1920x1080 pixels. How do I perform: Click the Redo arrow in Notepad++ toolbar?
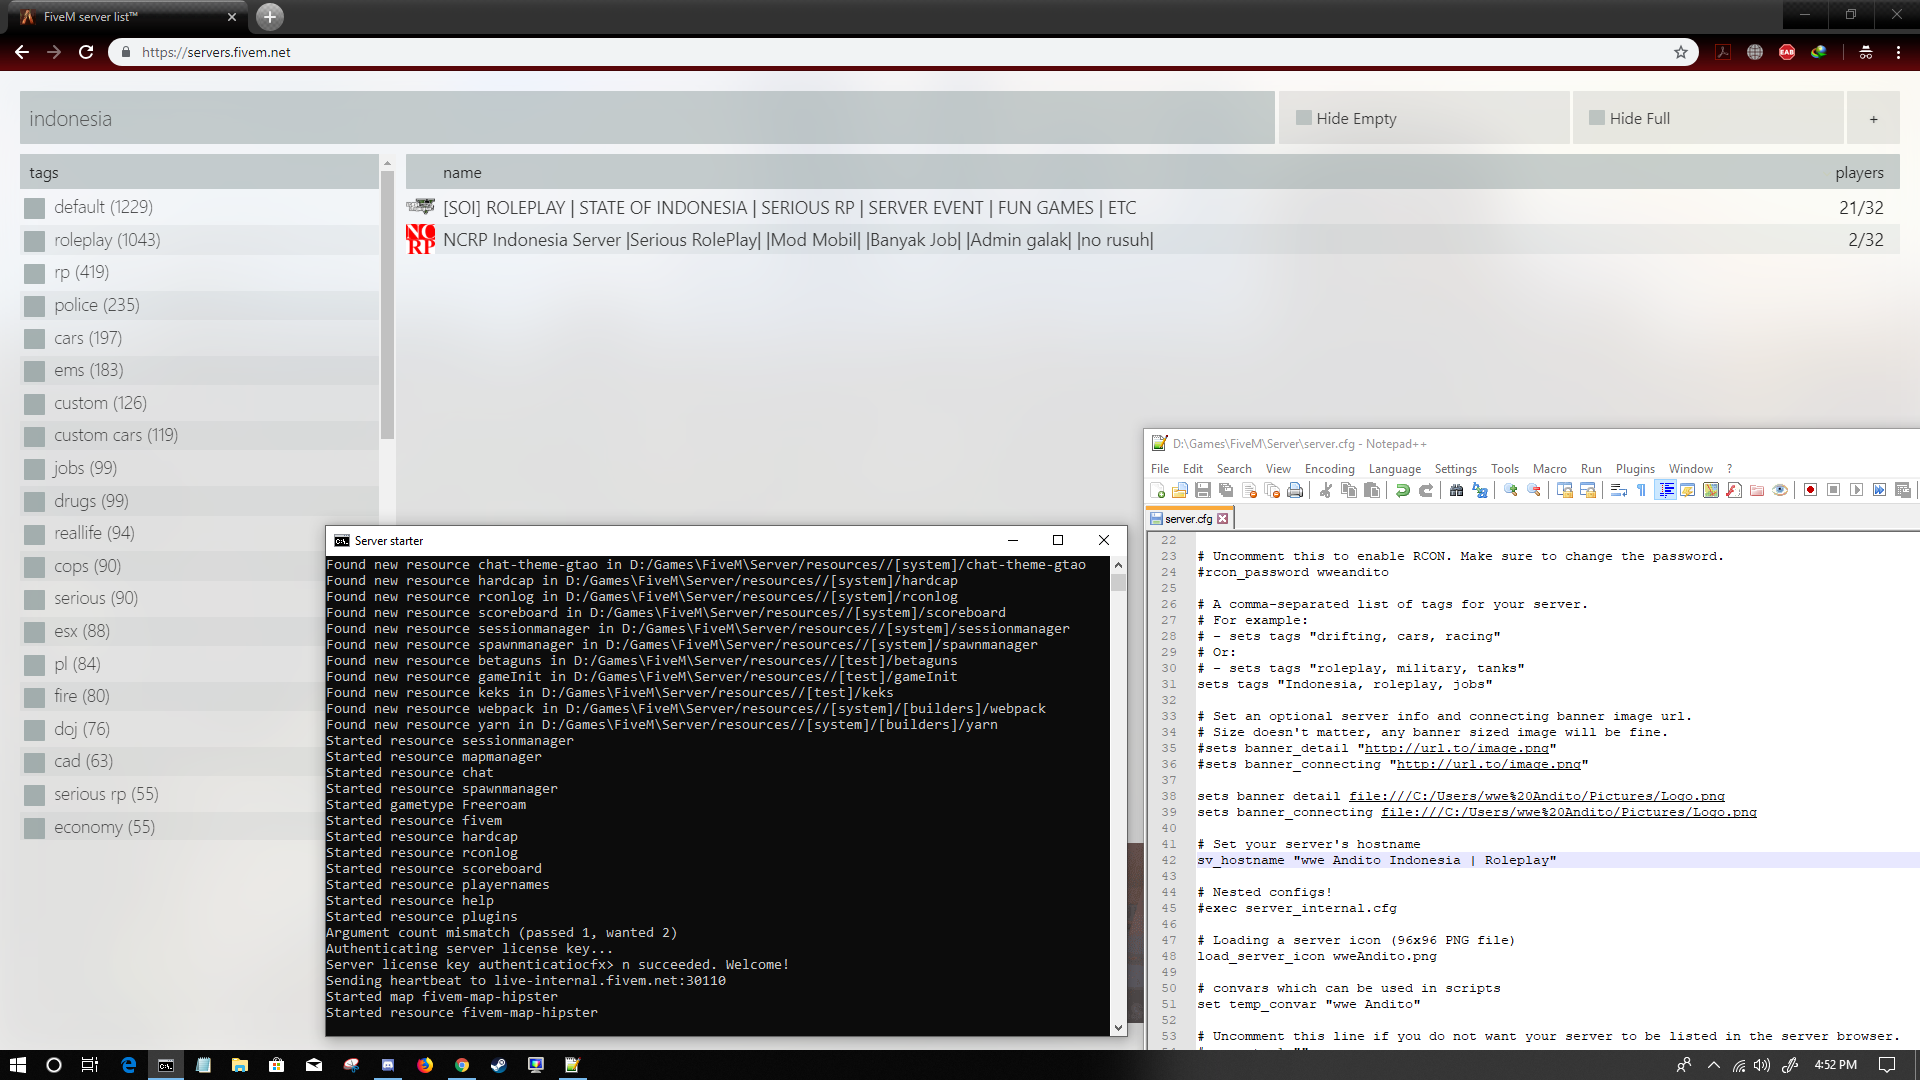coord(1426,490)
